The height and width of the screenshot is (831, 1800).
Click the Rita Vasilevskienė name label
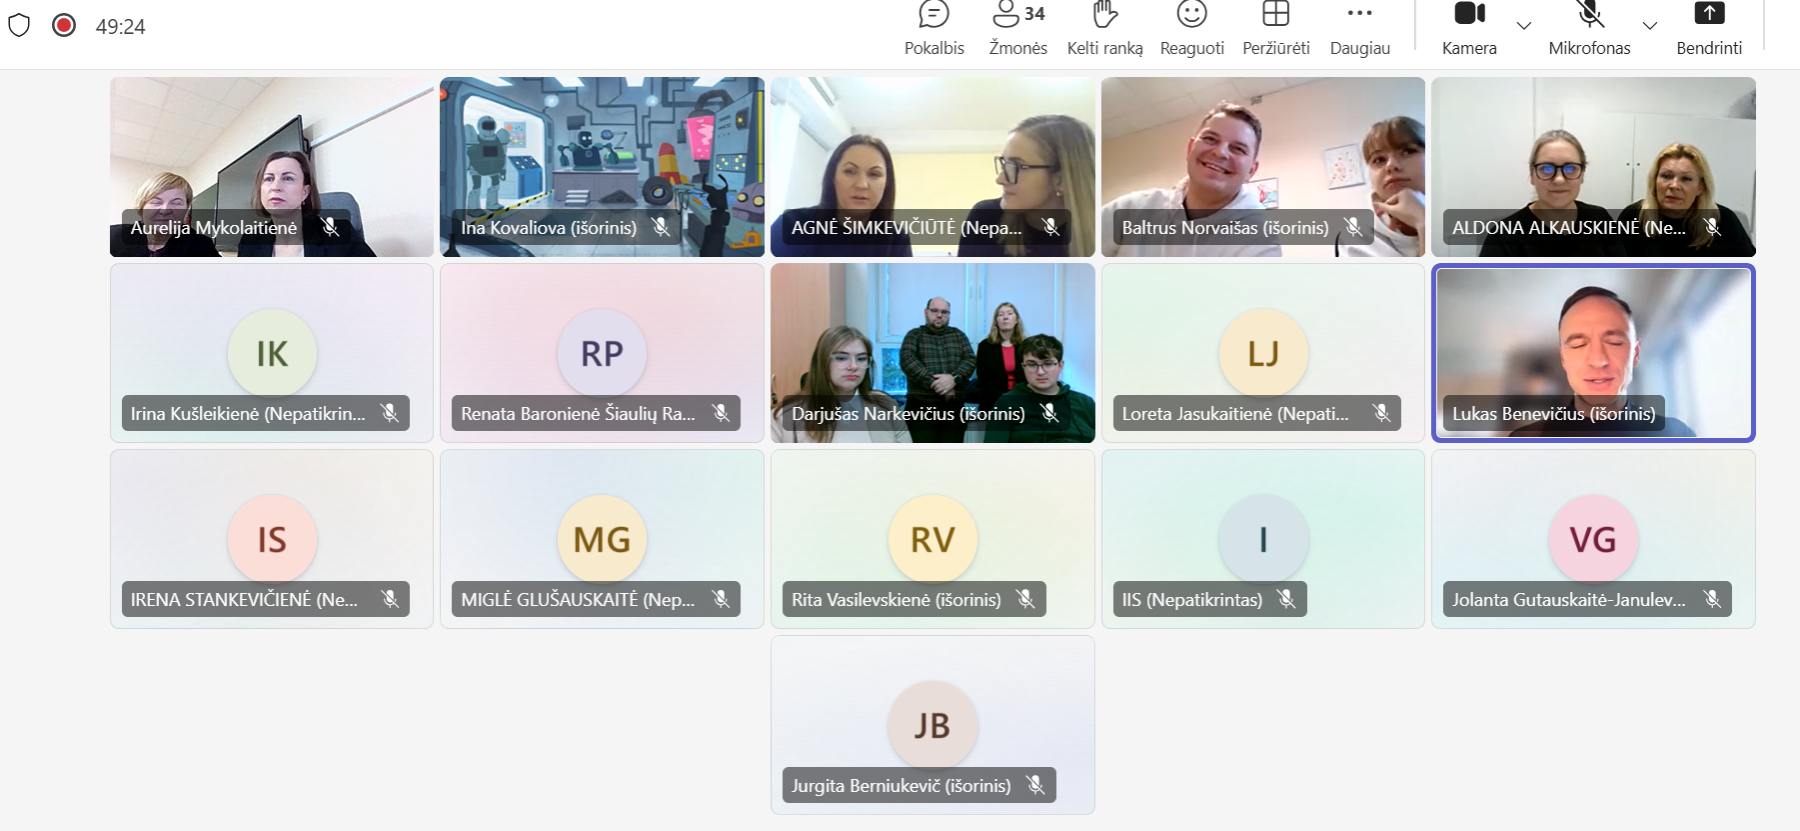click(x=896, y=600)
